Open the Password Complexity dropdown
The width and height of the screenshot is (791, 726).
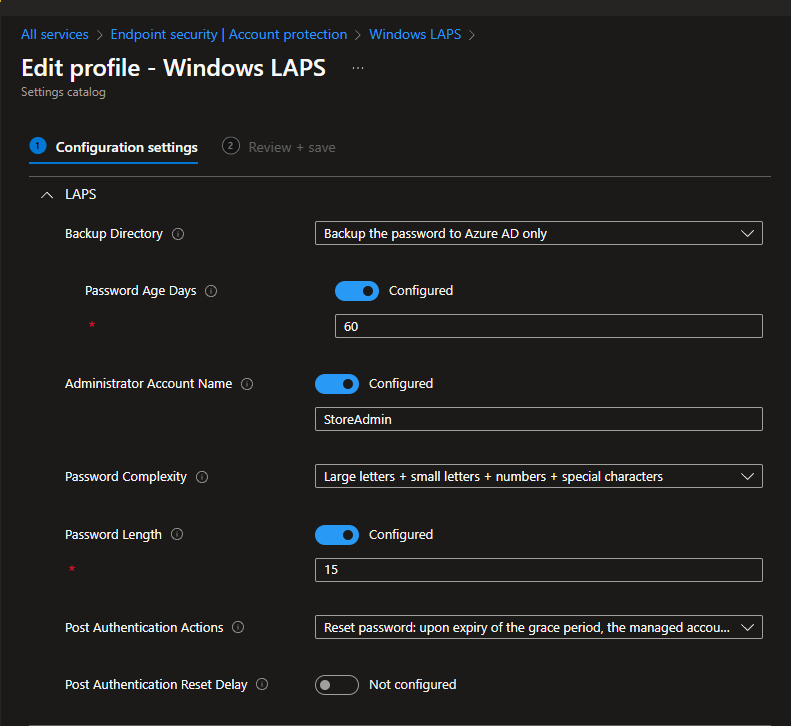pos(539,476)
